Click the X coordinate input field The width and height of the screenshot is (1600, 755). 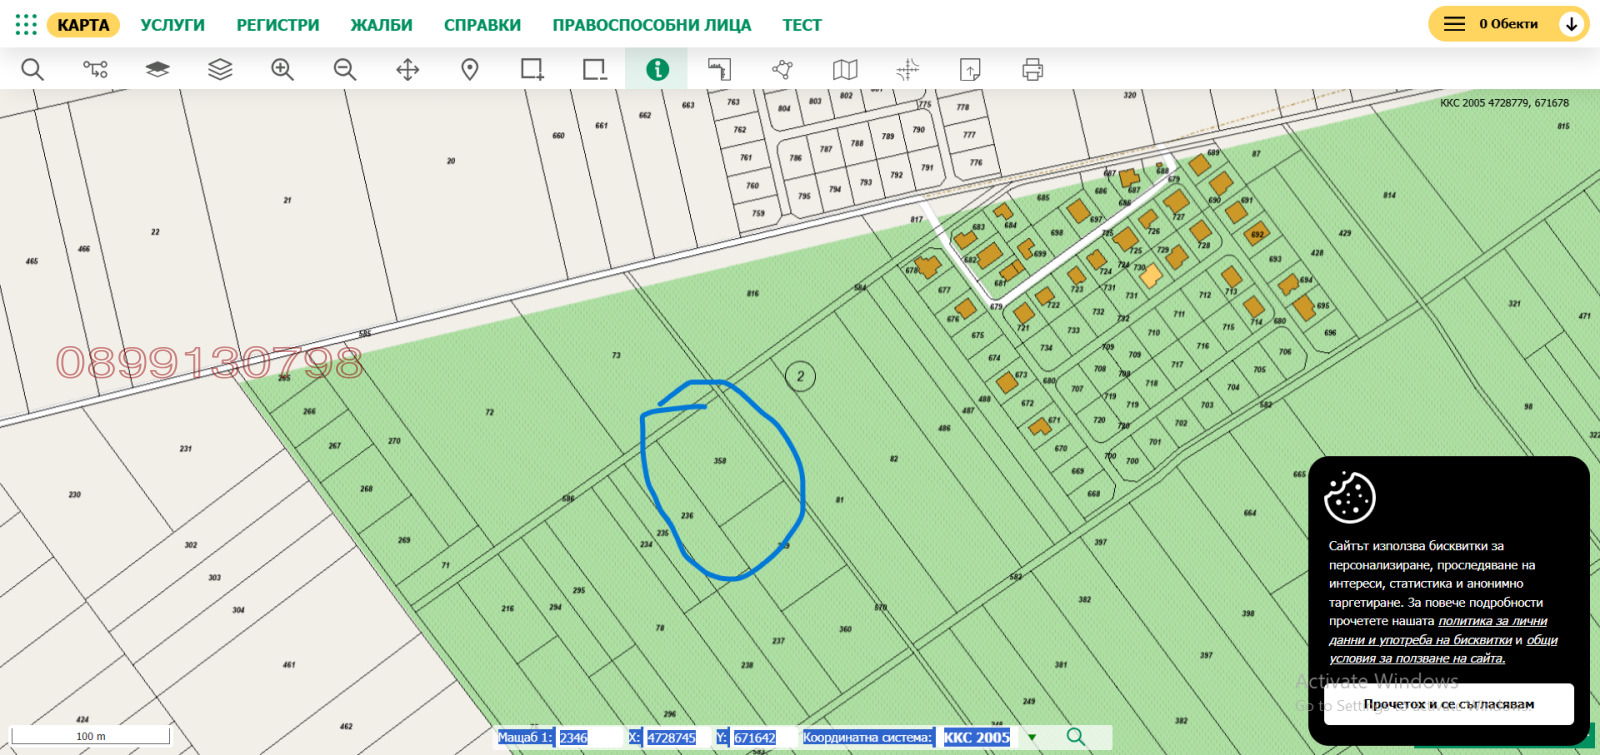[671, 738]
